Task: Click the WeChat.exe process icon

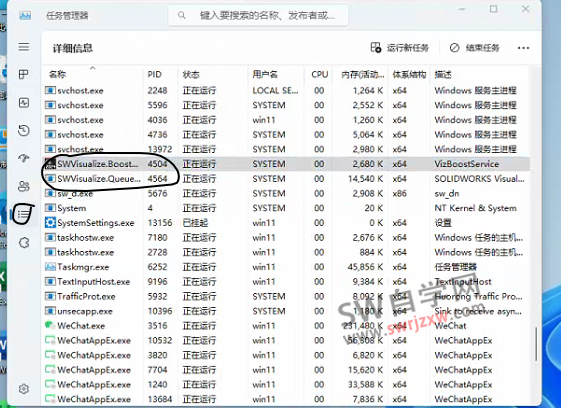Action: [50, 325]
